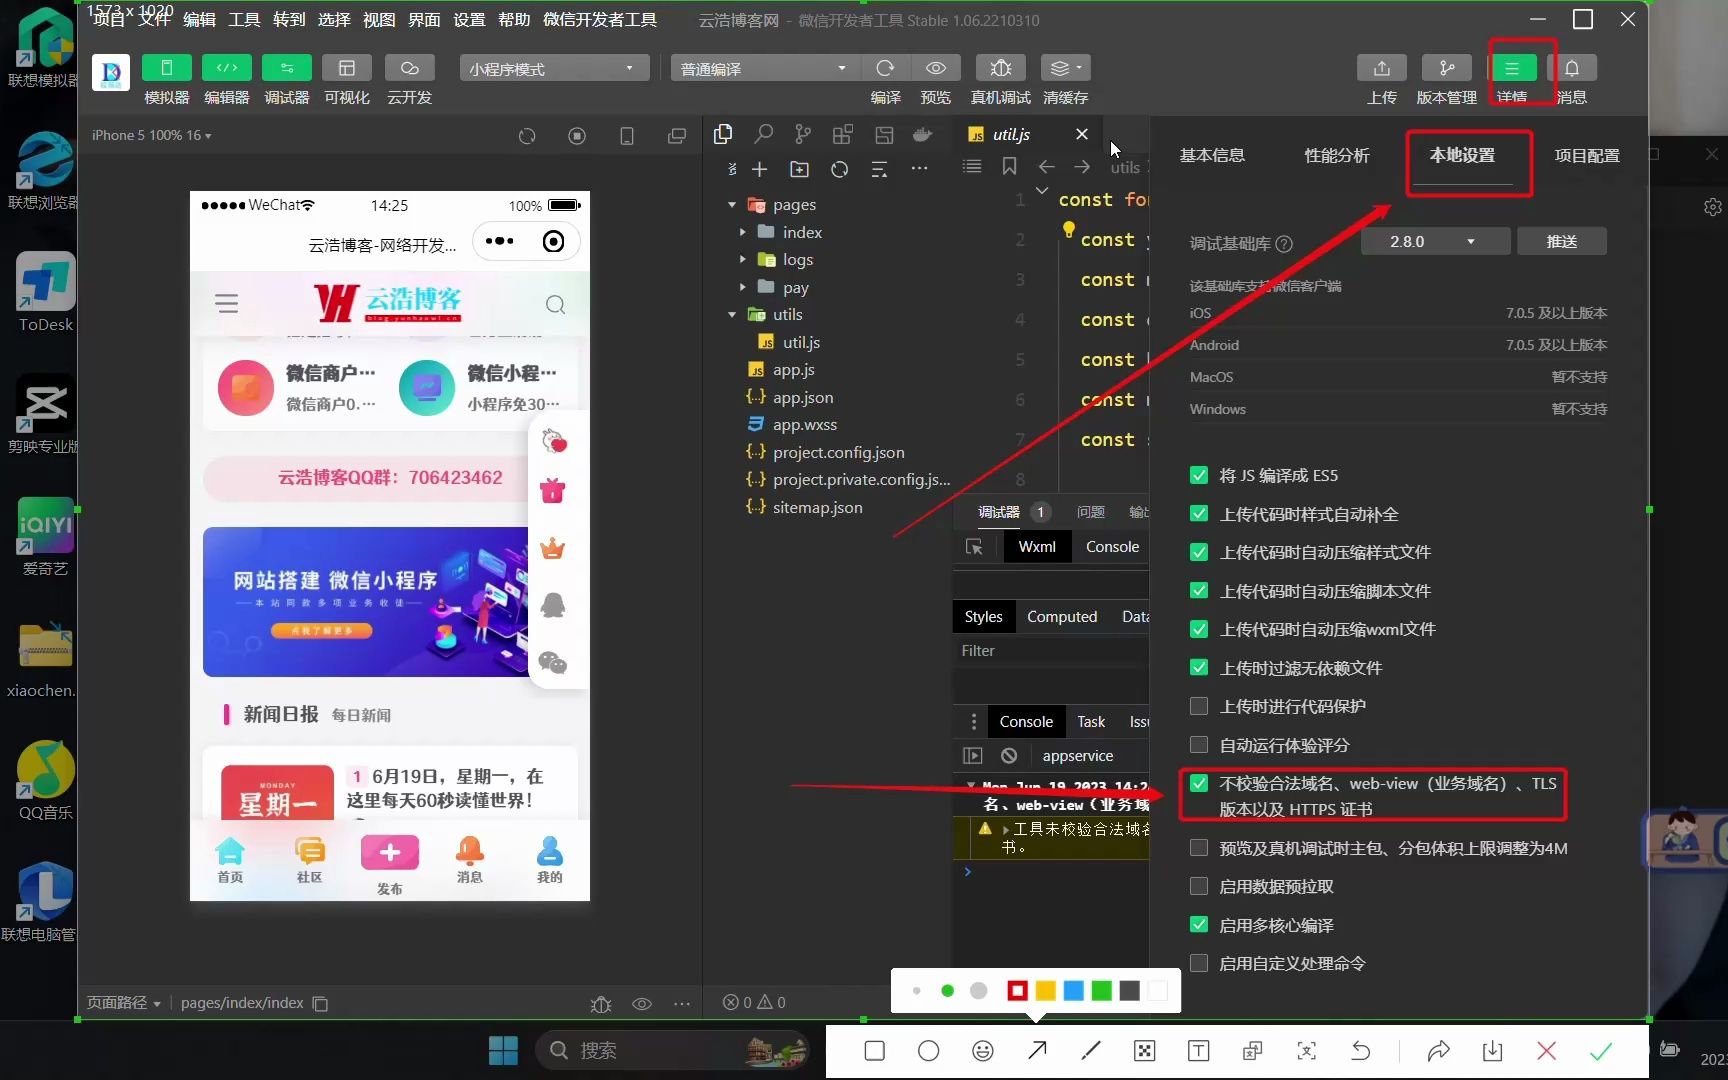Toggle the 编辑器 editor panel button
This screenshot has width=1728, height=1080.
[227, 68]
